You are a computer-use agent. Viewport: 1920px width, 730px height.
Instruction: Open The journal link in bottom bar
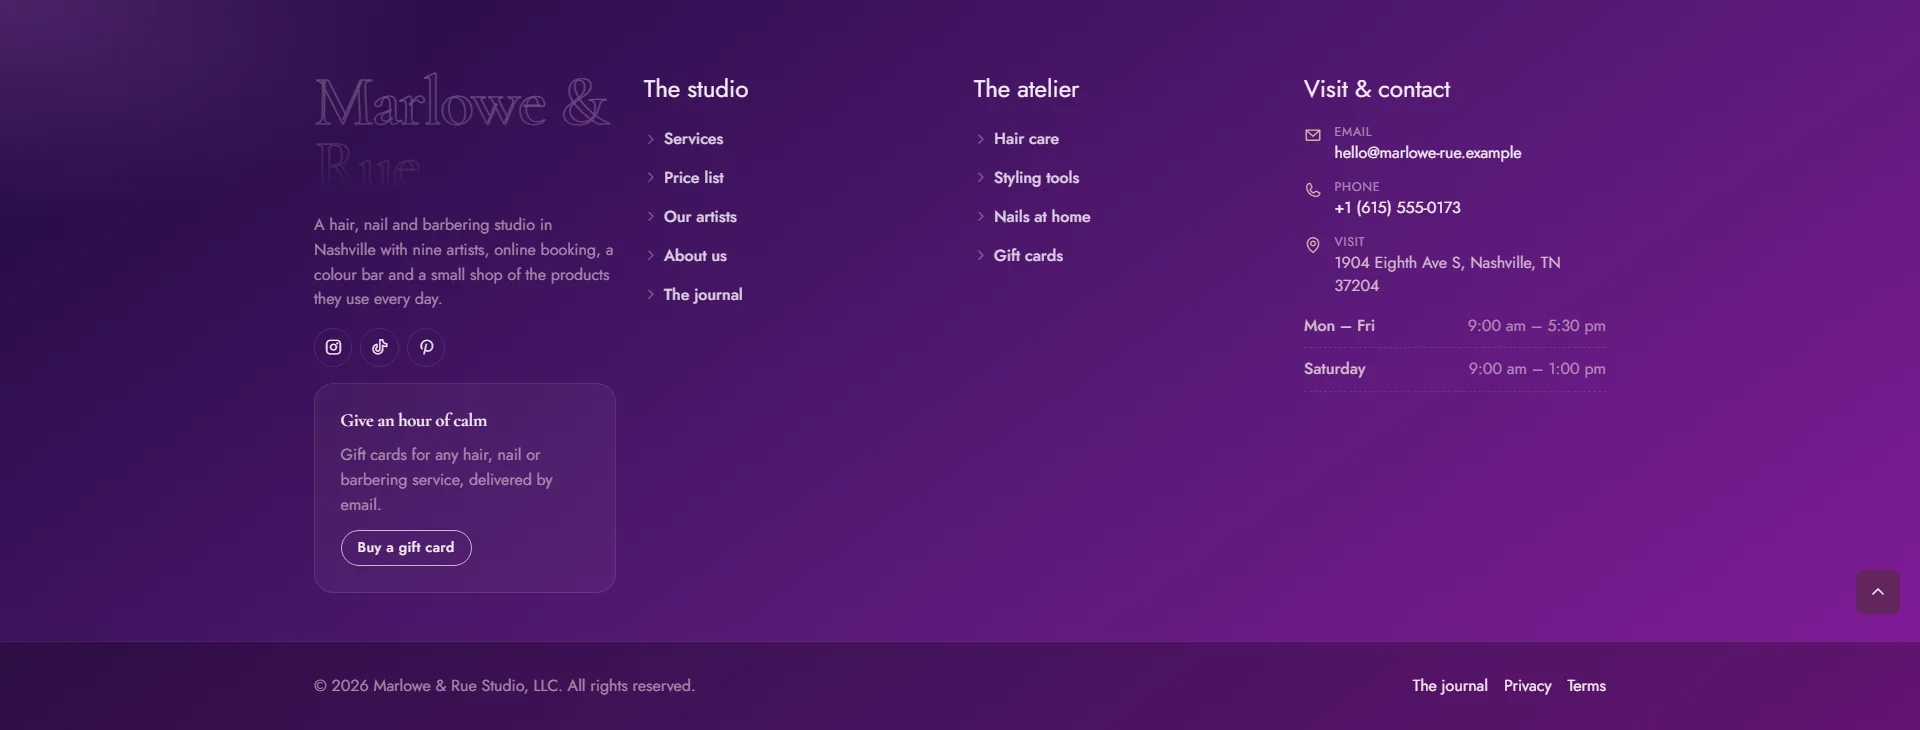pos(1450,686)
